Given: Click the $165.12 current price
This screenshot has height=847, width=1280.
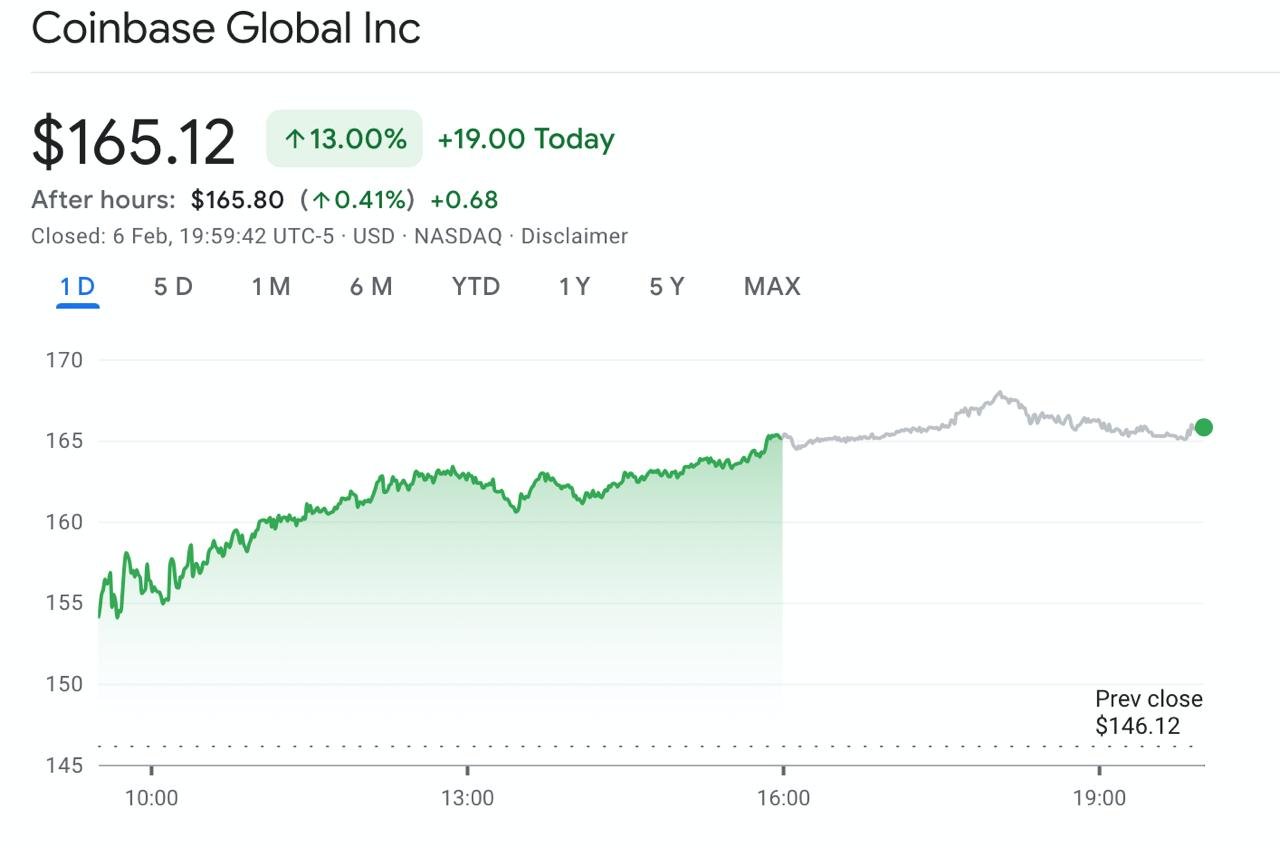Looking at the screenshot, I should click(x=134, y=141).
